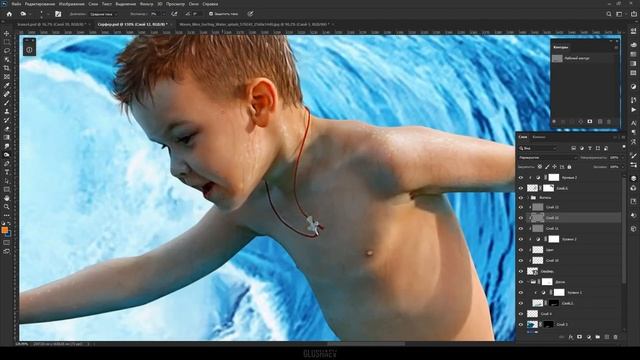640x360 pixels.
Task: Create new adjustment layer icon
Action: (589, 337)
